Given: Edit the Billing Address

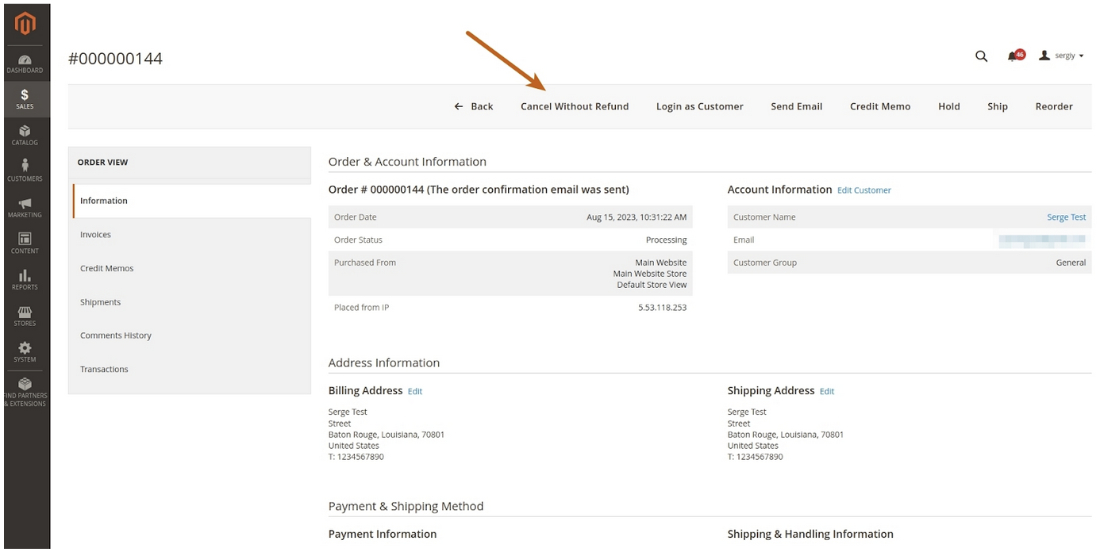Looking at the screenshot, I should pyautogui.click(x=415, y=391).
